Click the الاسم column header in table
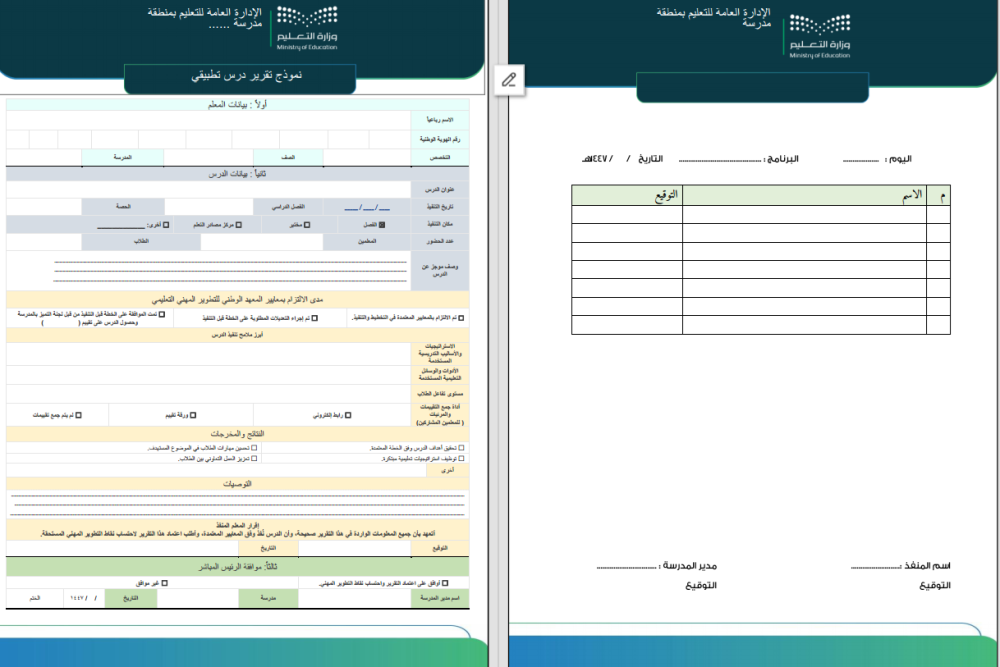 tap(804, 195)
